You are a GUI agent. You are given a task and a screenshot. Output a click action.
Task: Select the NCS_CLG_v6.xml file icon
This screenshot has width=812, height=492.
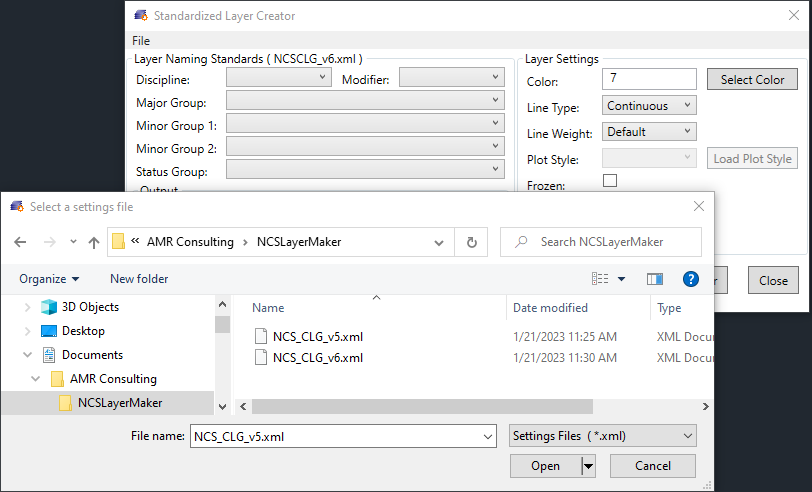click(261, 357)
